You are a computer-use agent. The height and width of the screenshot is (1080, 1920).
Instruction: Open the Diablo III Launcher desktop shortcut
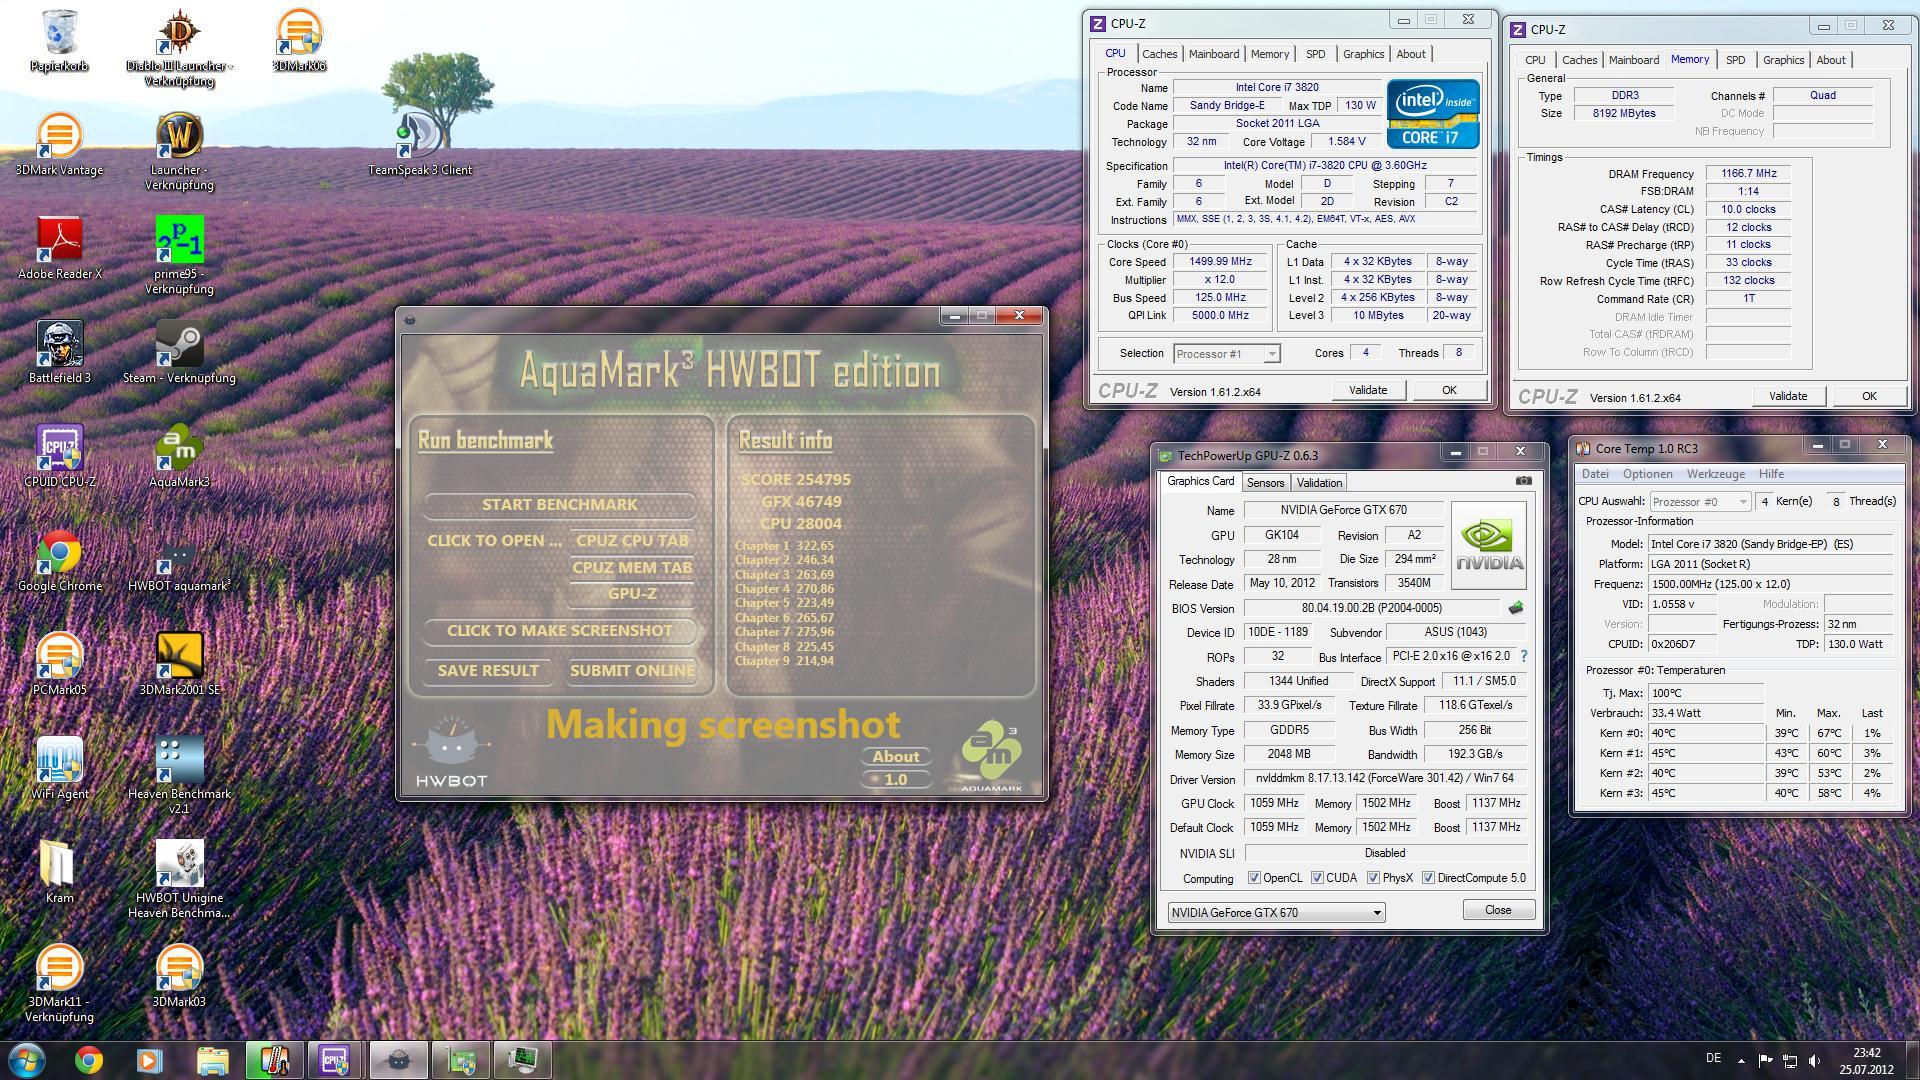(179, 48)
